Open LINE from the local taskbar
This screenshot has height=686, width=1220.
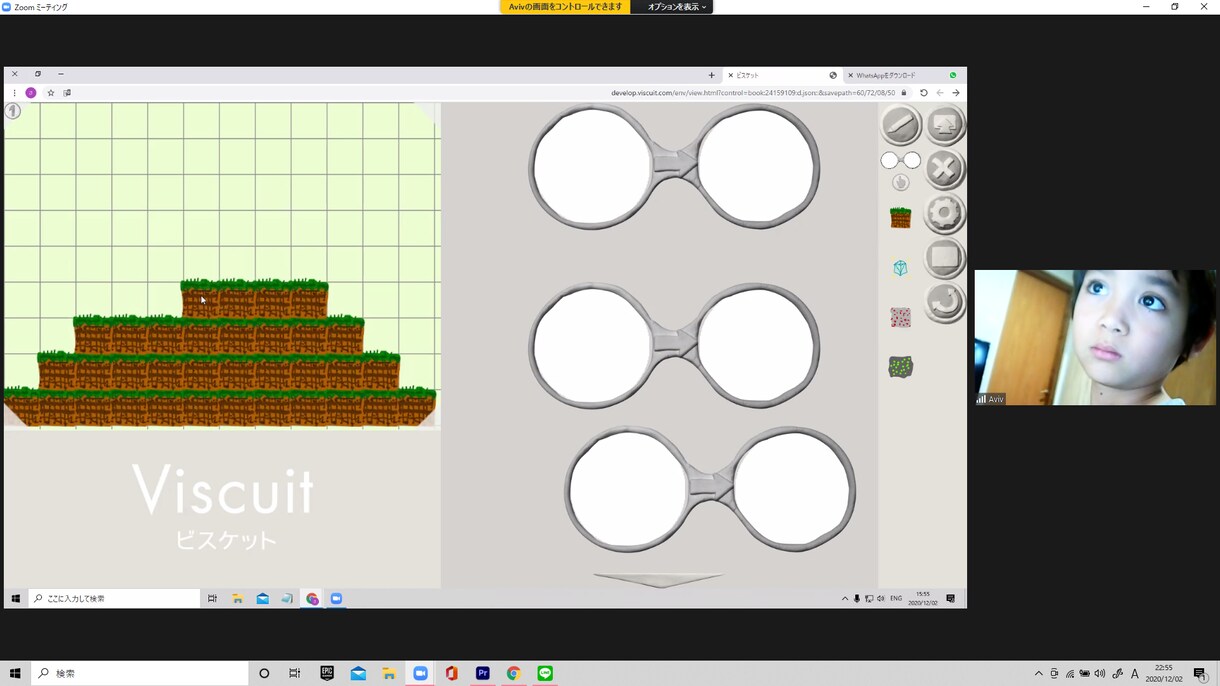tap(545, 673)
